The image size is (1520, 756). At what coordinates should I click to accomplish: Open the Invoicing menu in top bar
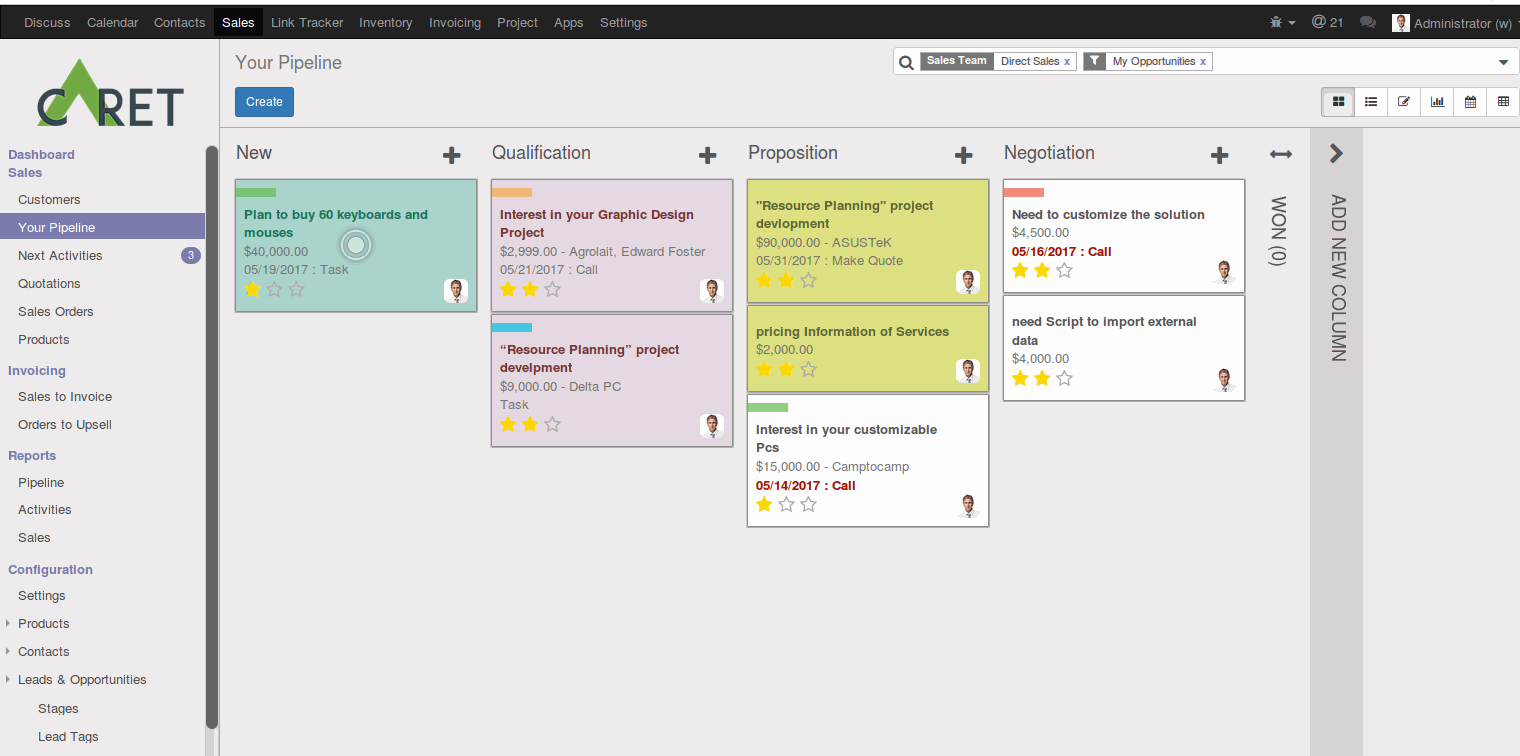pyautogui.click(x=455, y=22)
